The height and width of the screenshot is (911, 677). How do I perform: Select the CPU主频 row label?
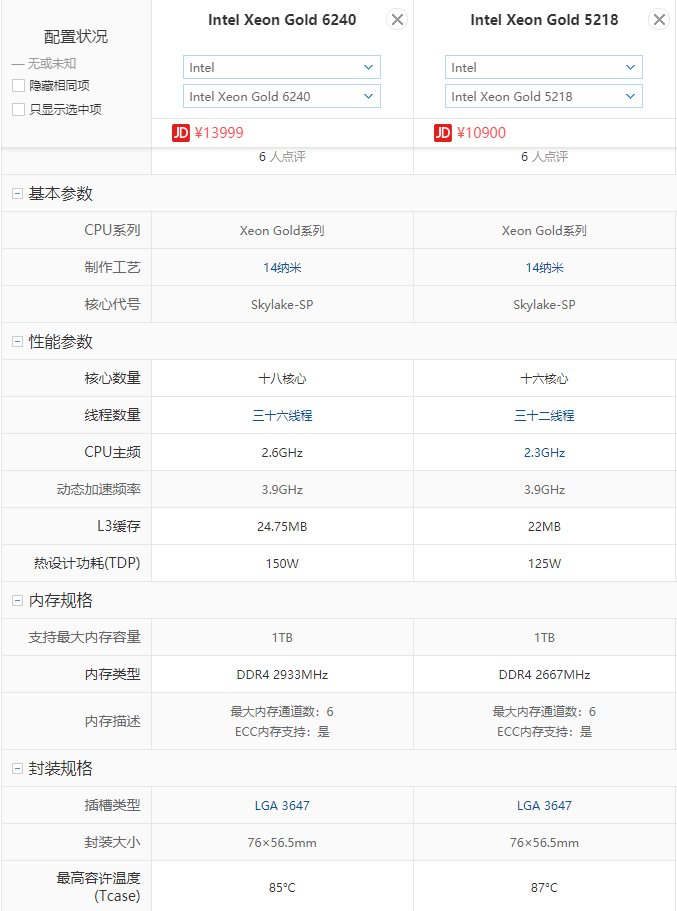(x=112, y=452)
